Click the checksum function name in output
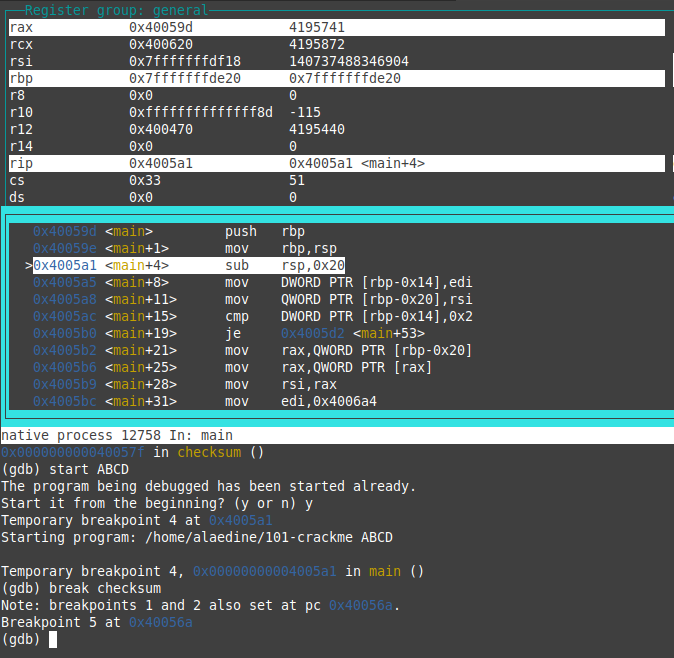This screenshot has height=658, width=674. [209, 452]
